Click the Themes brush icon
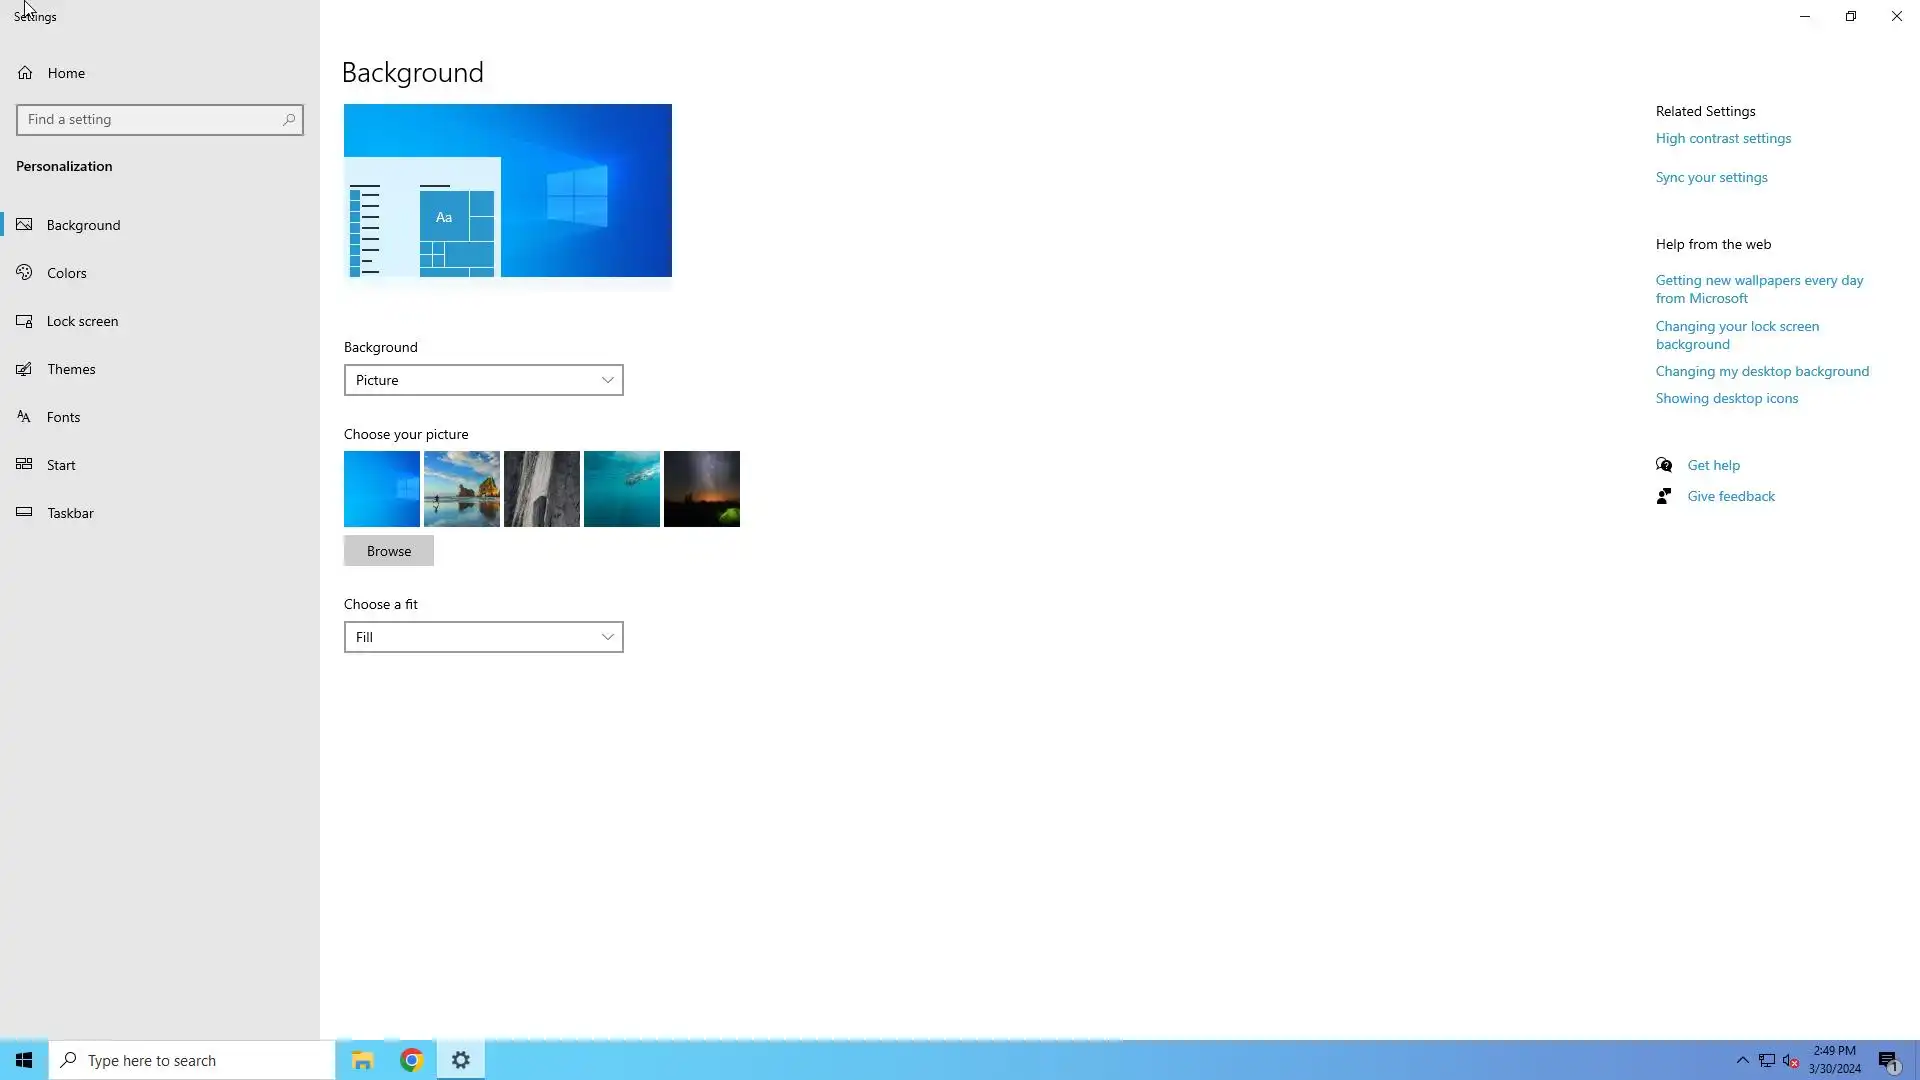This screenshot has width=1920, height=1080. (24, 369)
